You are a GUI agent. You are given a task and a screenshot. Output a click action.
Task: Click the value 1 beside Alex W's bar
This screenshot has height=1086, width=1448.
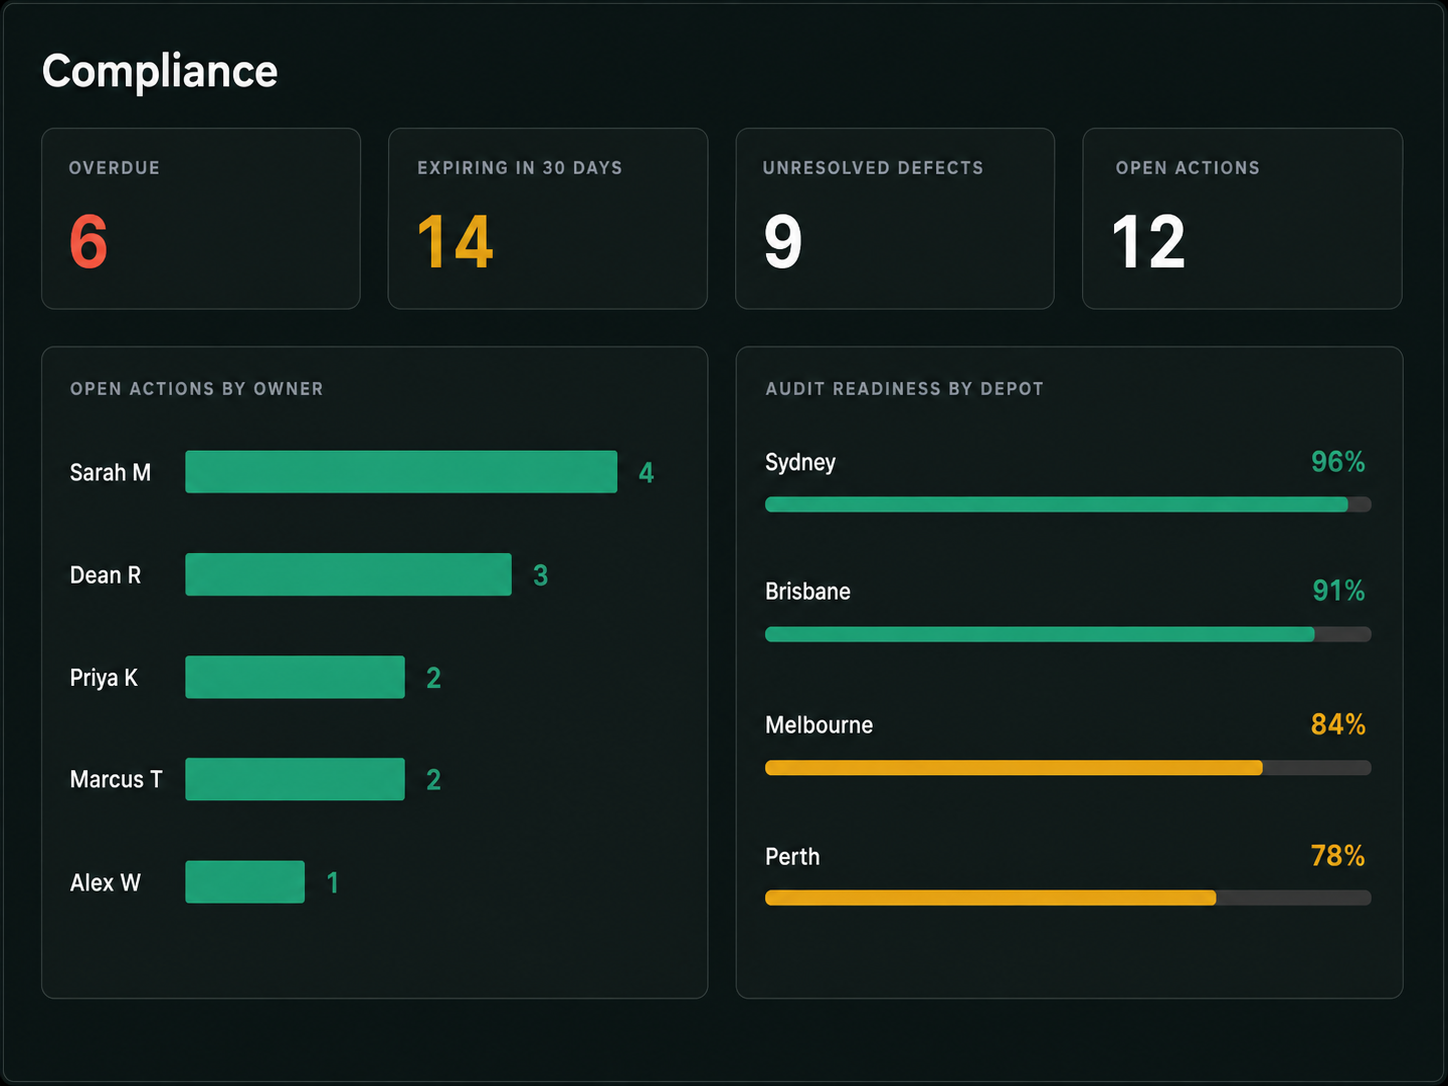pos(333,882)
